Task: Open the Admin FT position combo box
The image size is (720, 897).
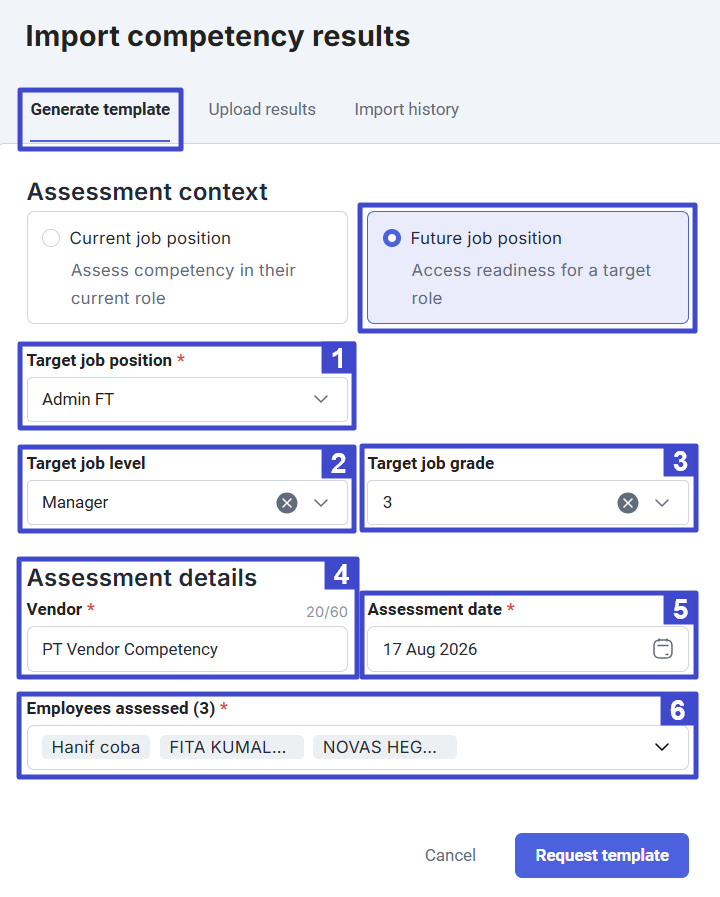Action: 188,399
